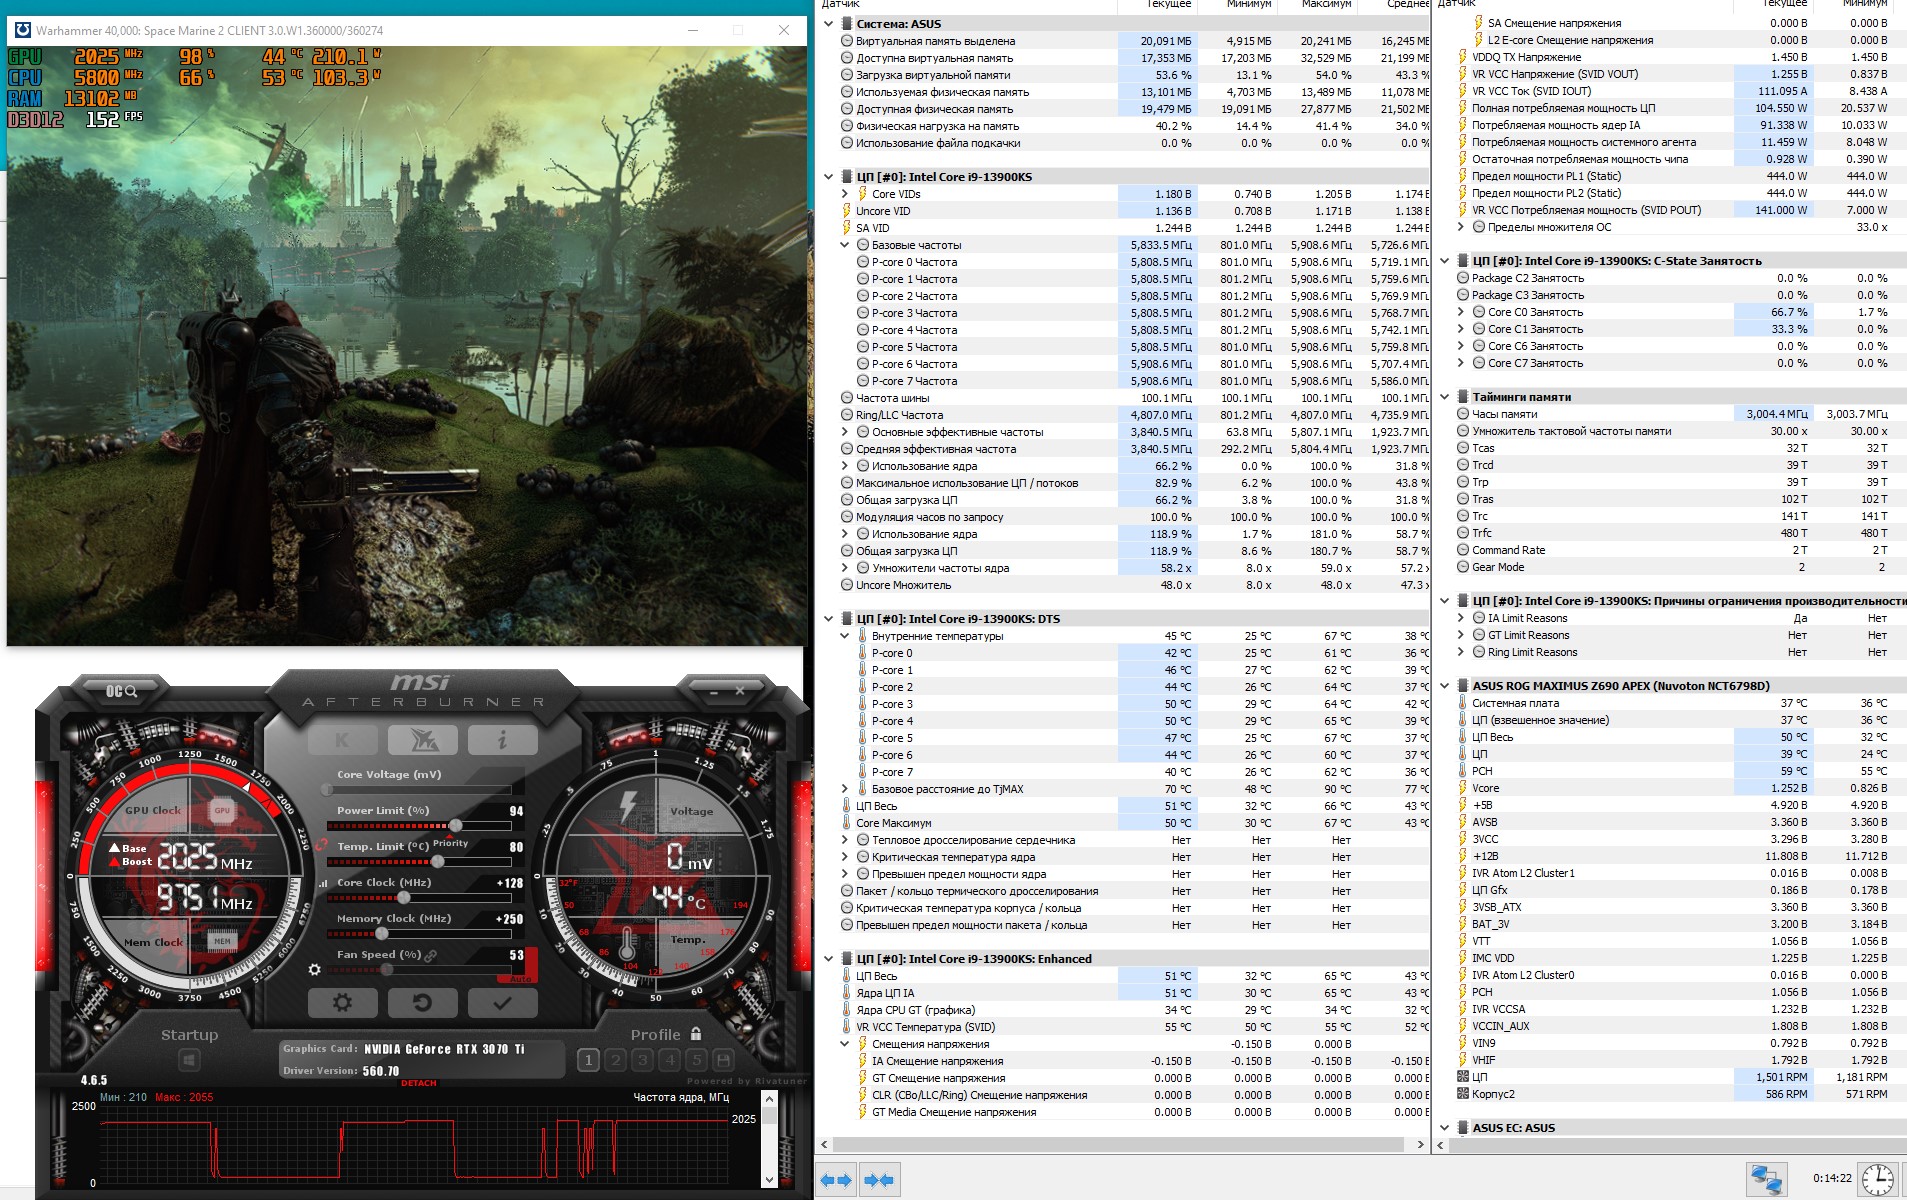Expand Умножители частоты ядра row
This screenshot has width=1907, height=1200.
pyautogui.click(x=845, y=568)
